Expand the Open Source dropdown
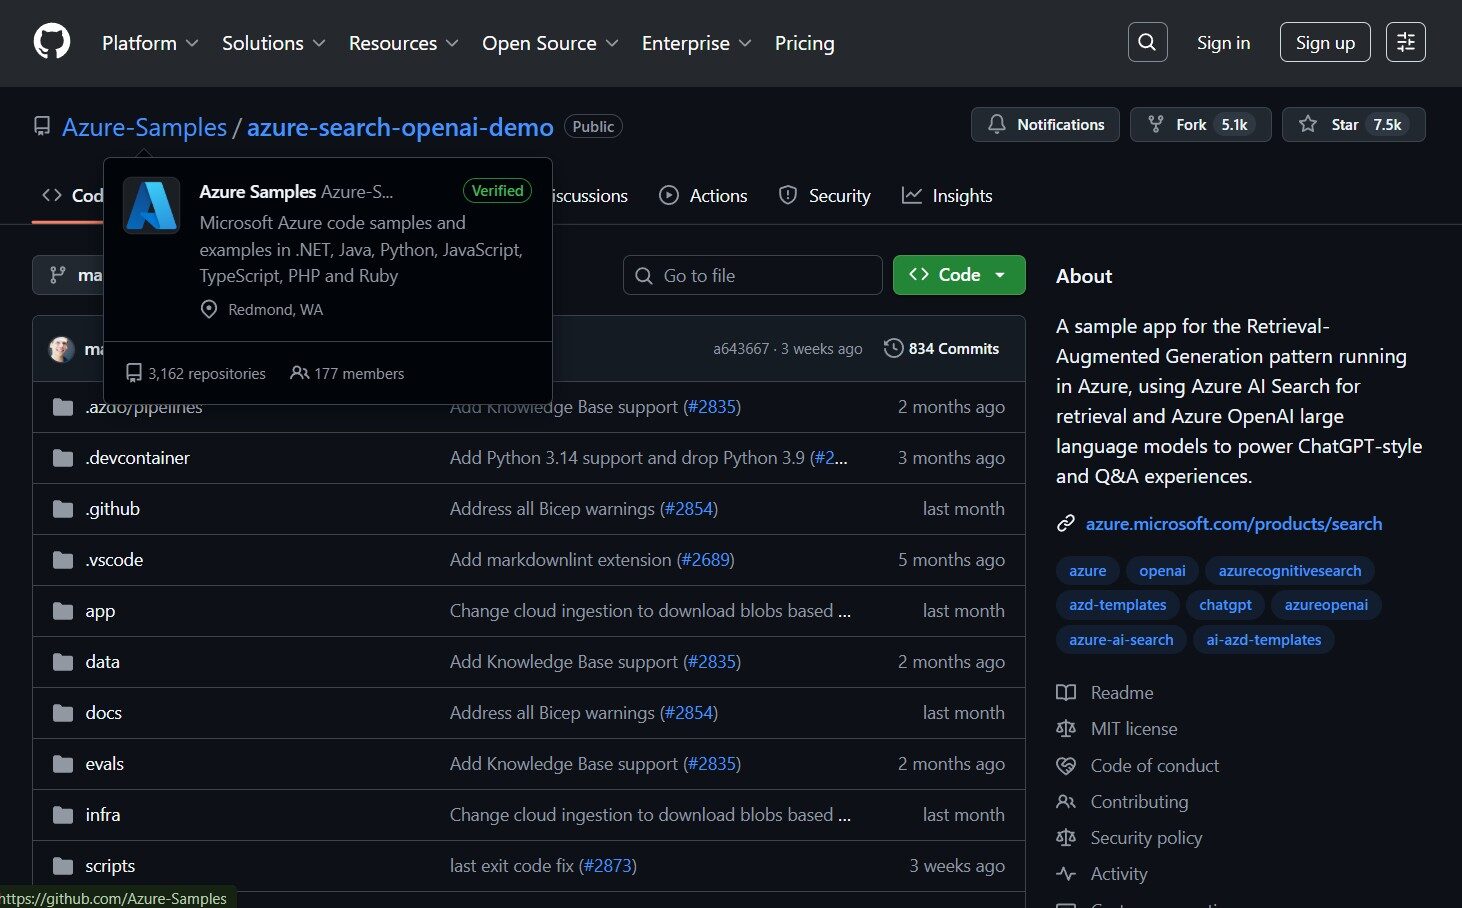The width and height of the screenshot is (1462, 908). [550, 43]
